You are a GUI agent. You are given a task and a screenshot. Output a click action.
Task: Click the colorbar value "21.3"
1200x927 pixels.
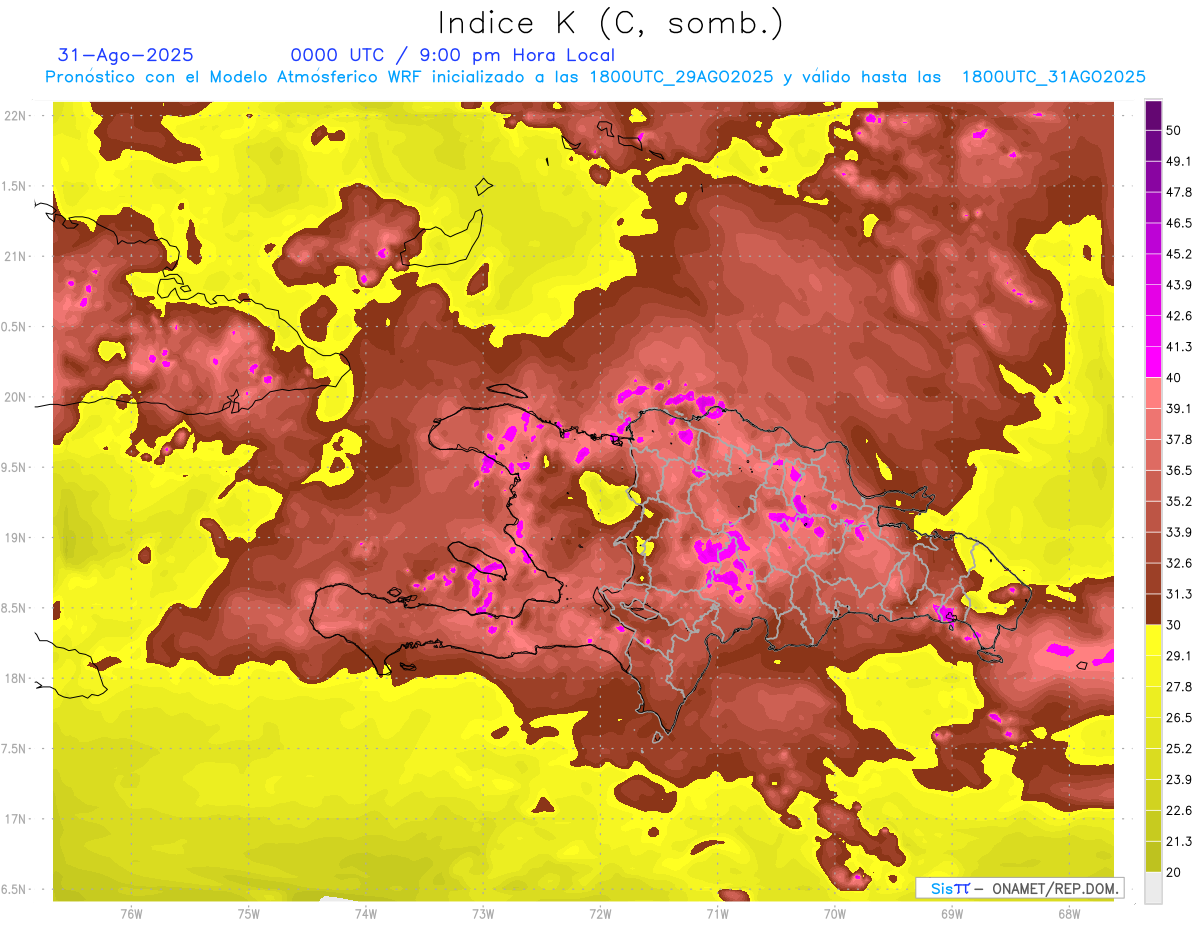coord(1180,842)
